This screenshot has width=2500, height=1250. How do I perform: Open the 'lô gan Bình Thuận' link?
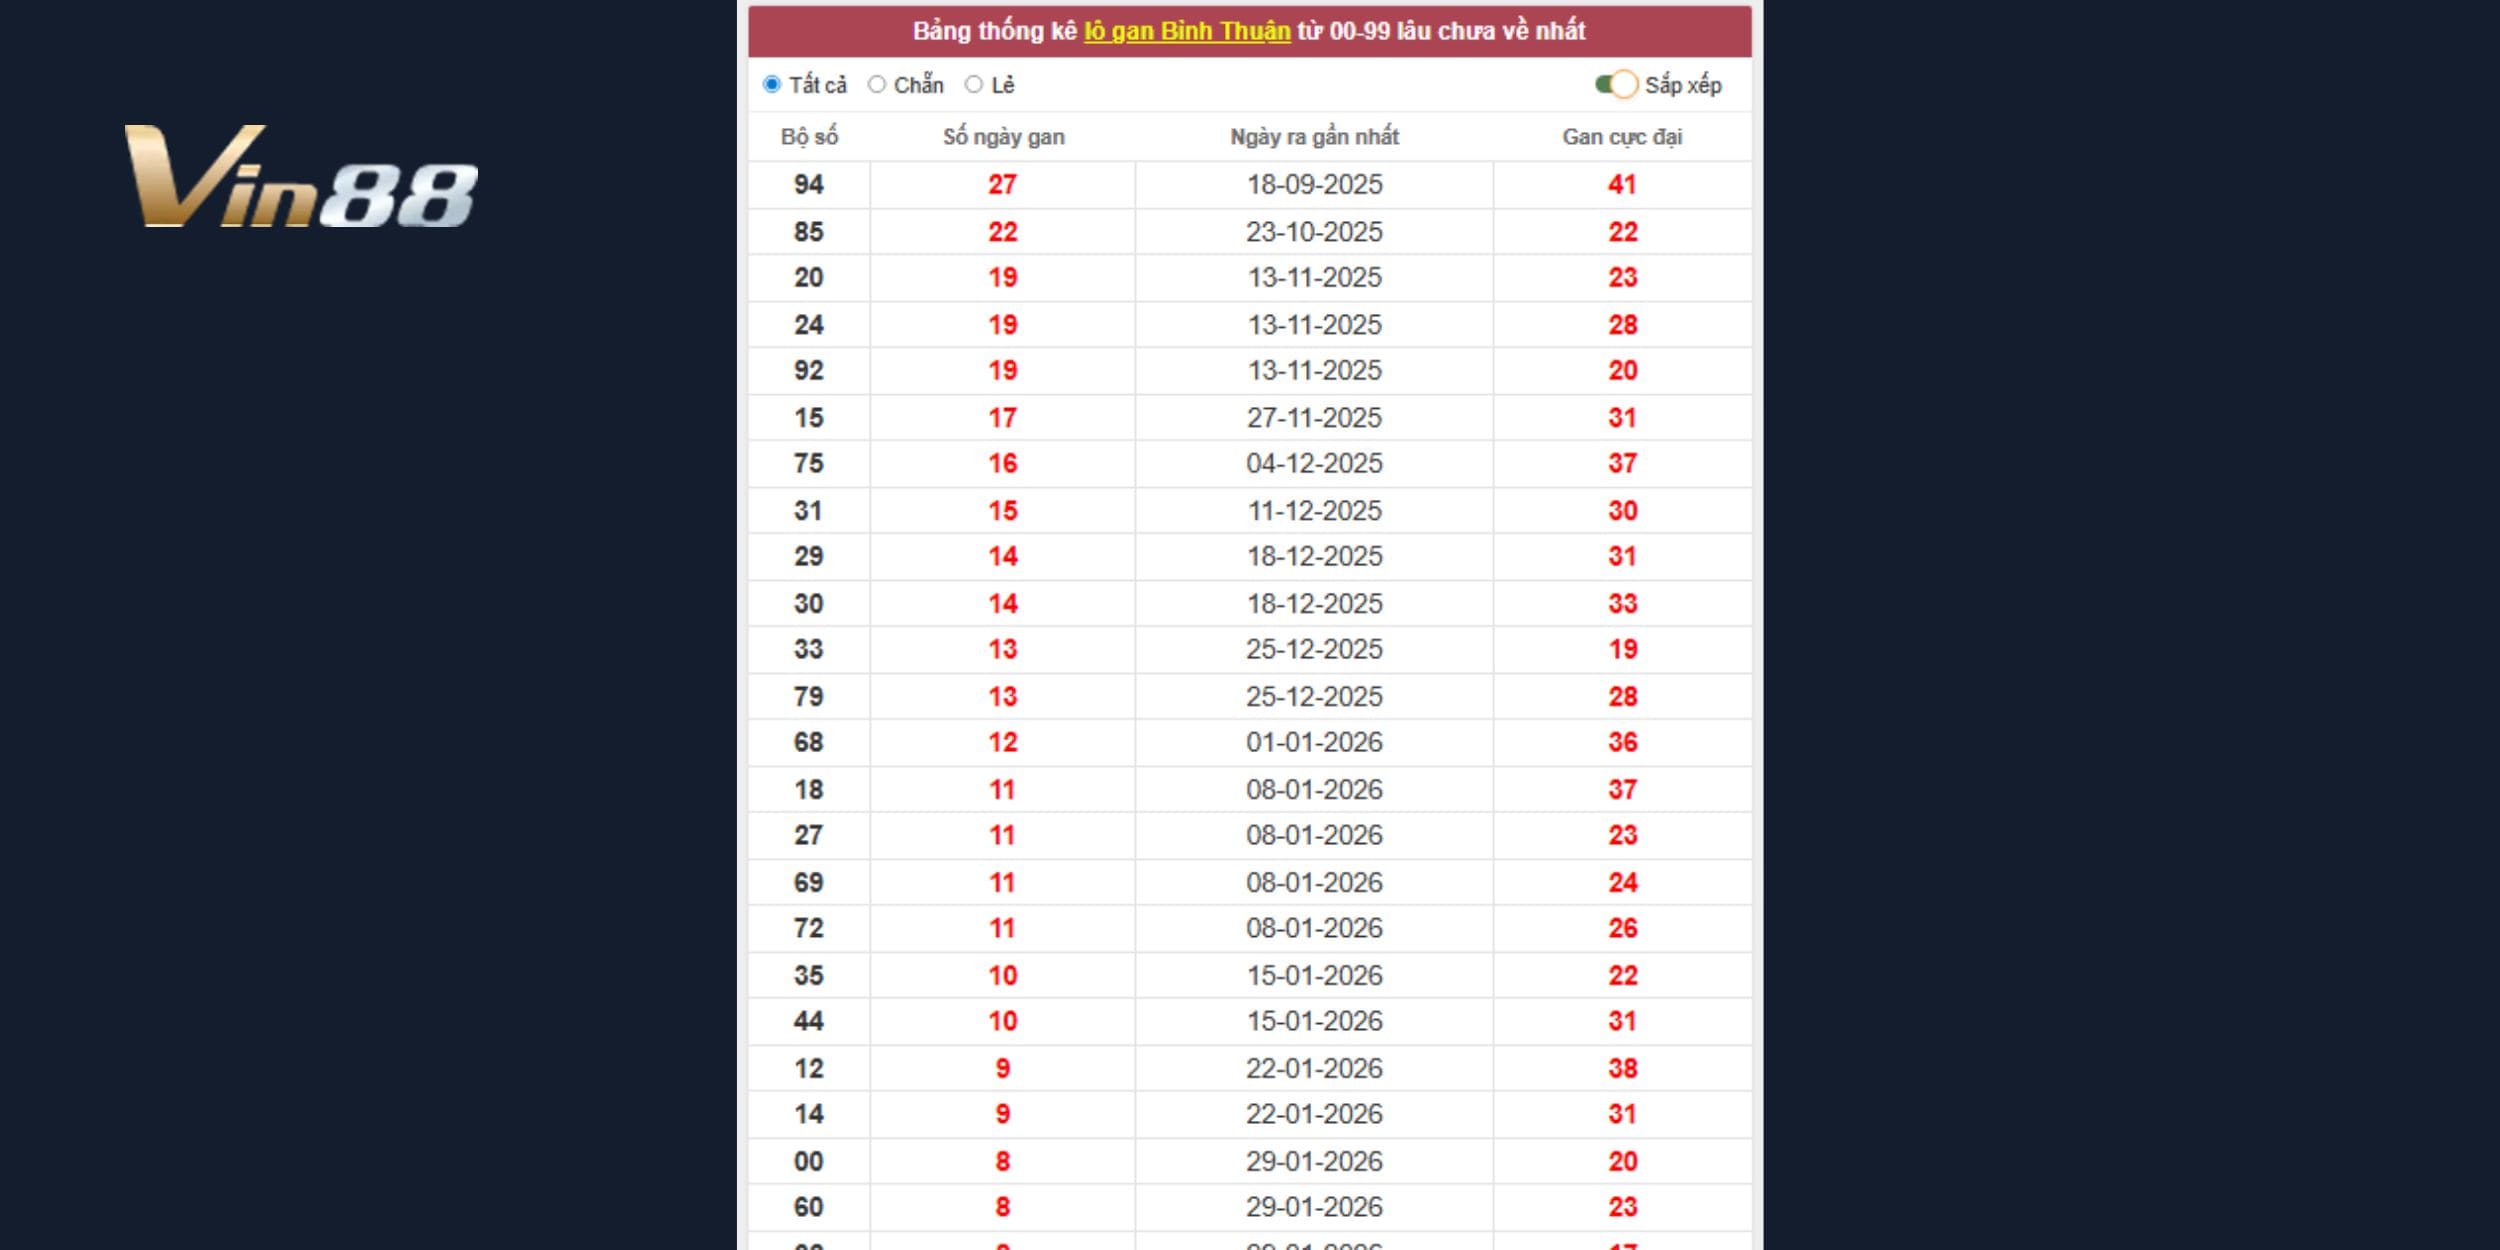pyautogui.click(x=1187, y=31)
